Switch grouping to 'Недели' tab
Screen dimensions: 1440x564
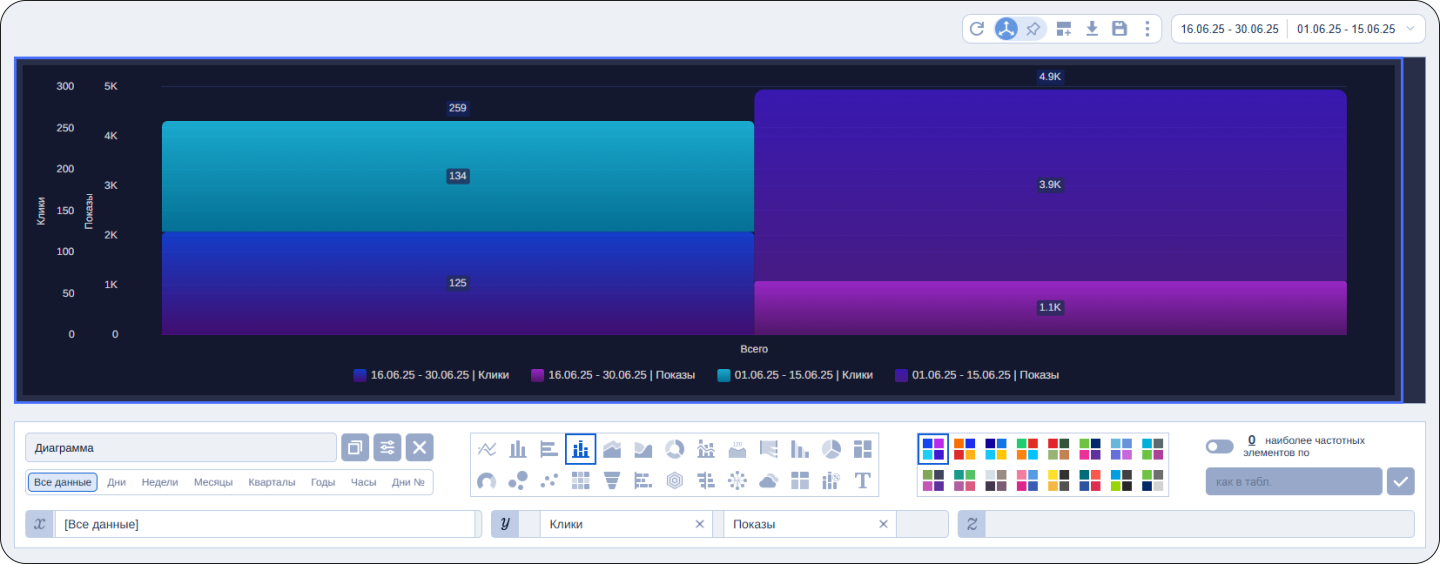(x=160, y=482)
